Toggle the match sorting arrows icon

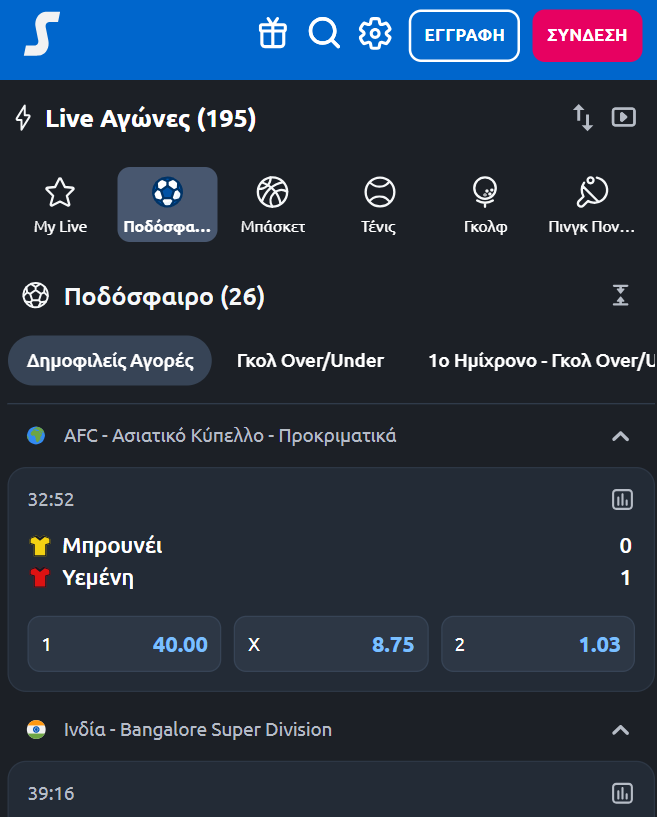pyautogui.click(x=582, y=116)
